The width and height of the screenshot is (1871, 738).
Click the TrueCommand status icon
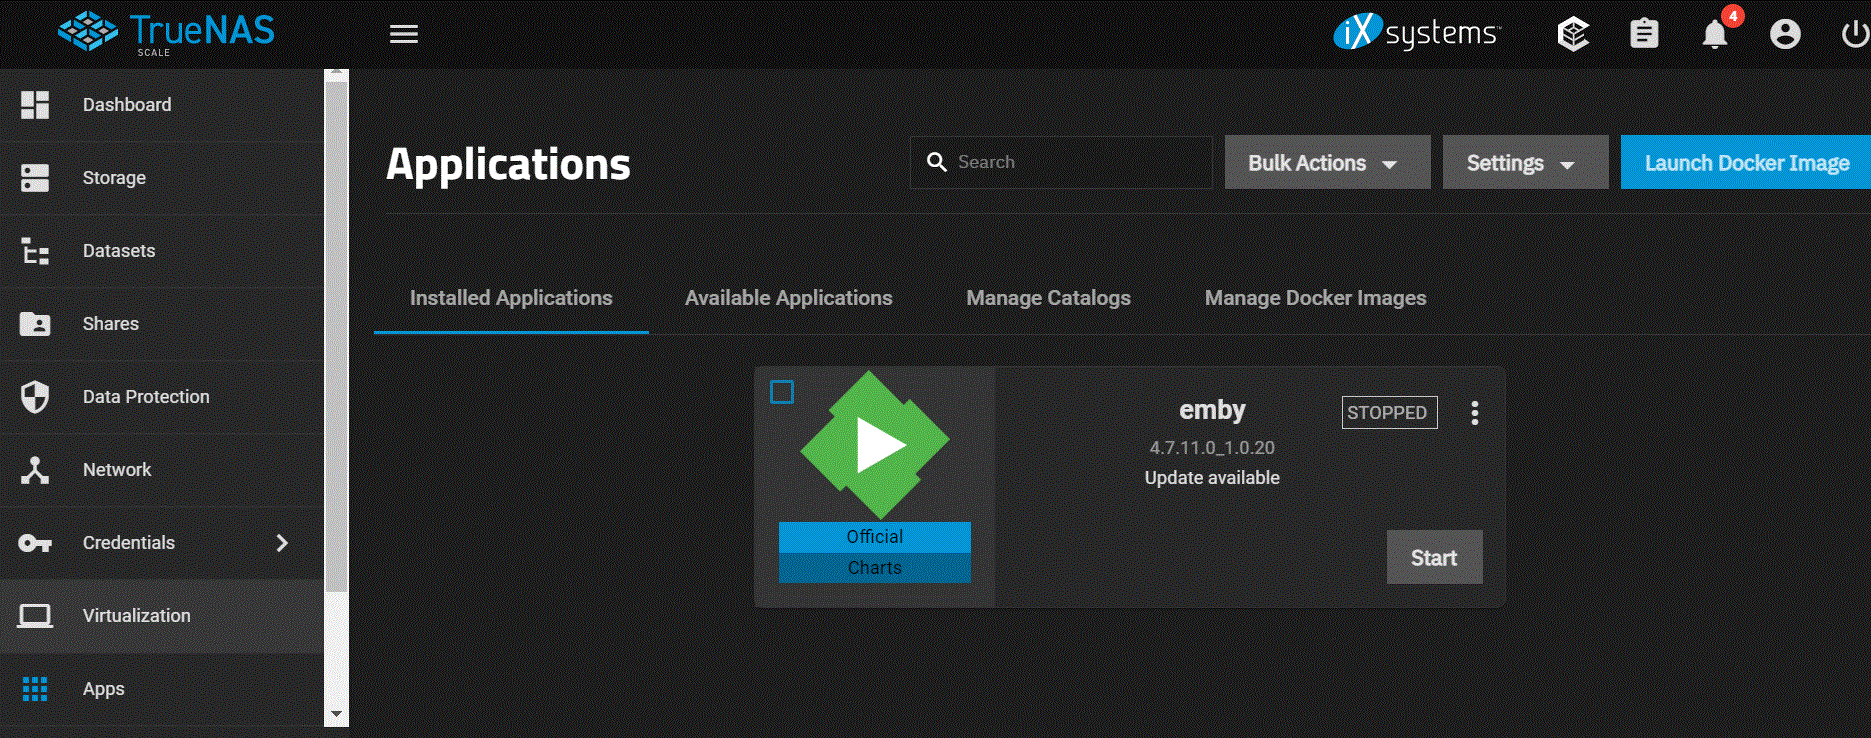(x=1573, y=35)
